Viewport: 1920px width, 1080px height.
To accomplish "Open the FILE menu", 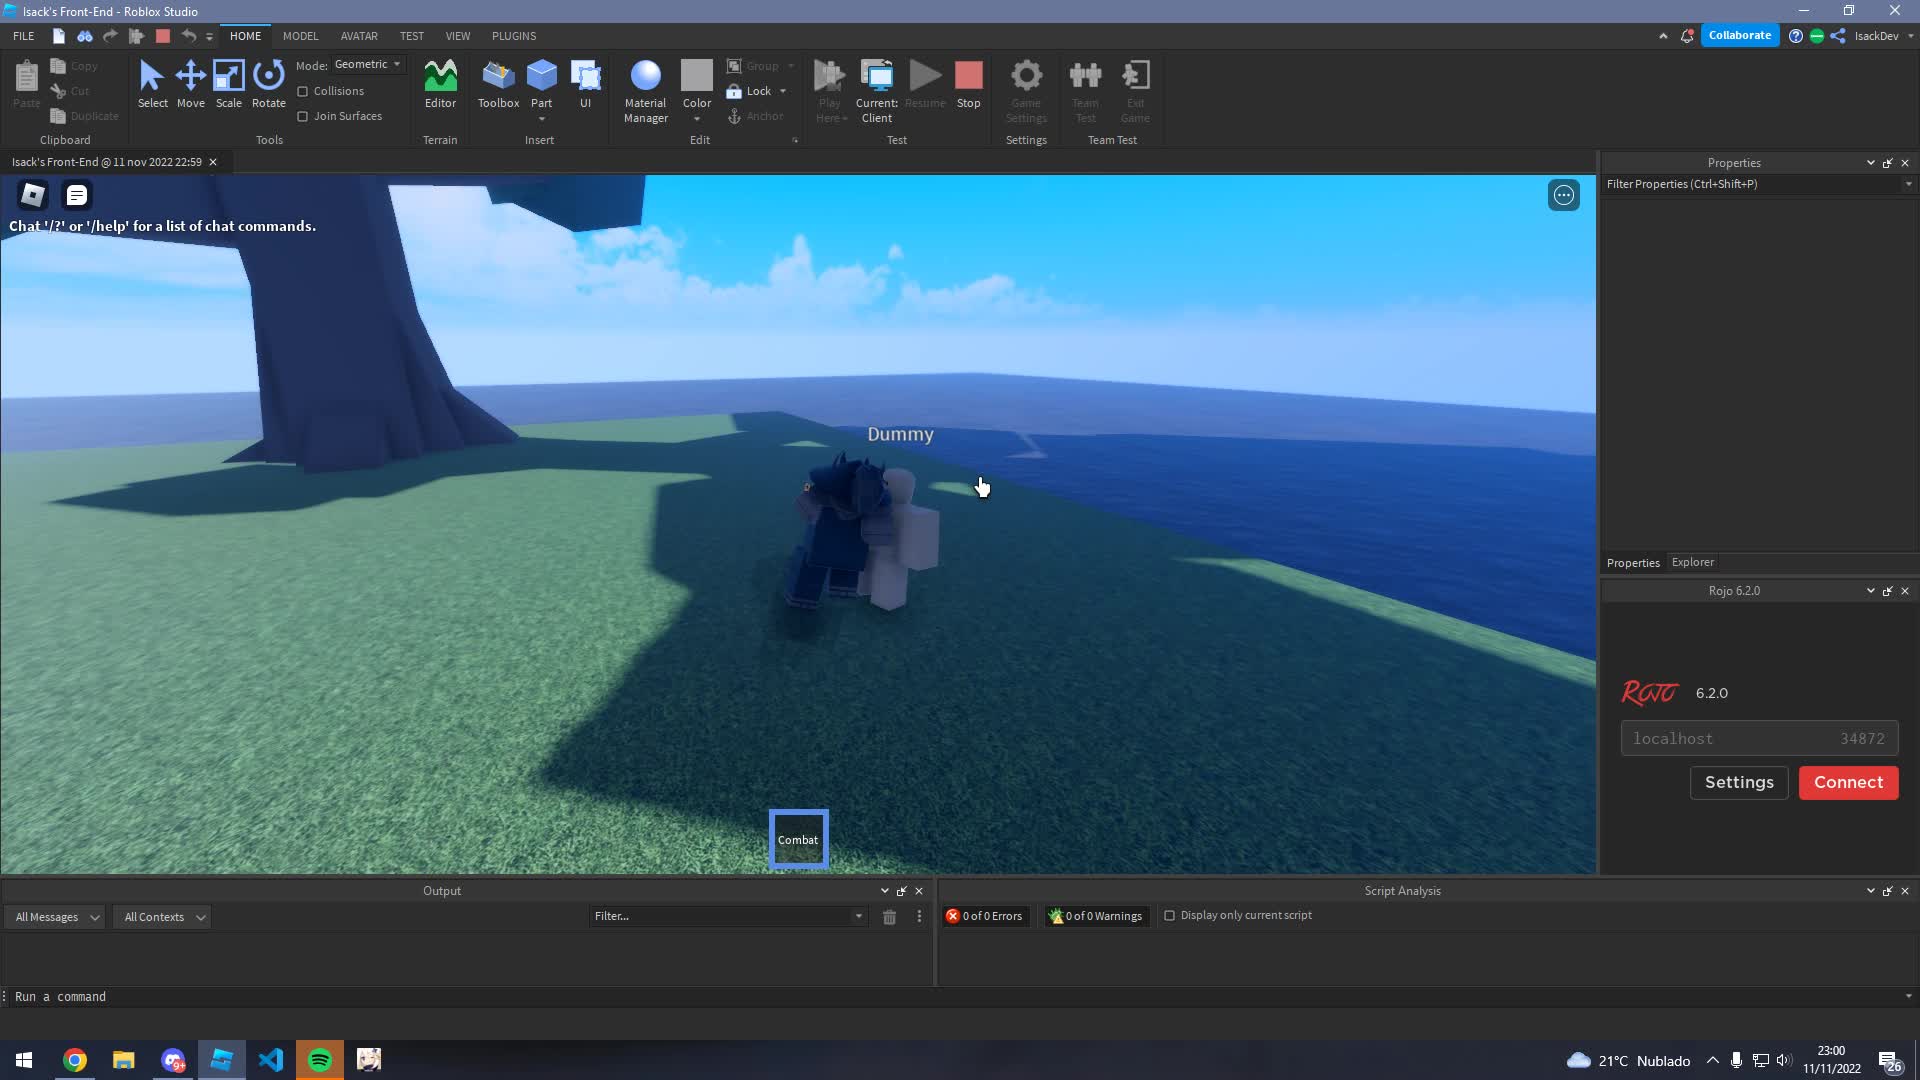I will point(24,36).
